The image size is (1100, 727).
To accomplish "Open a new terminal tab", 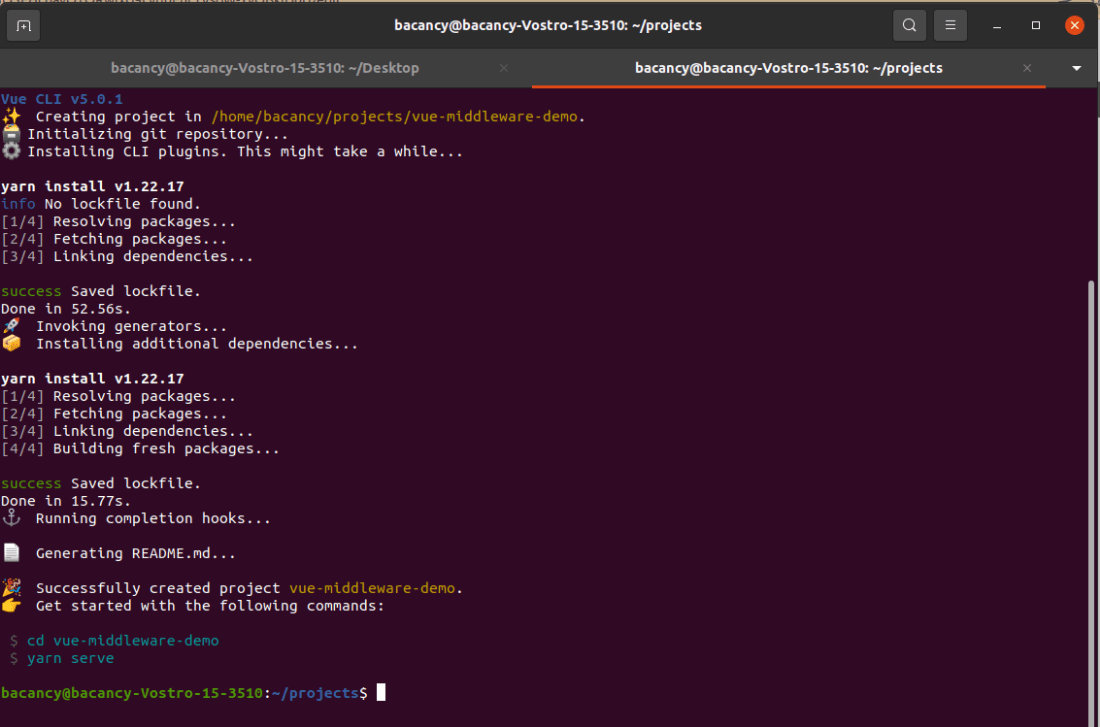I will click(x=23, y=26).
